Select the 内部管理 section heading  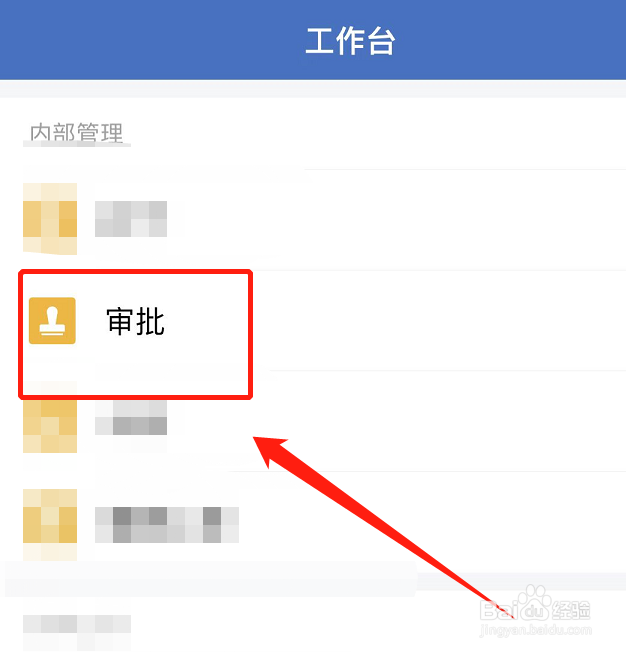77,133
